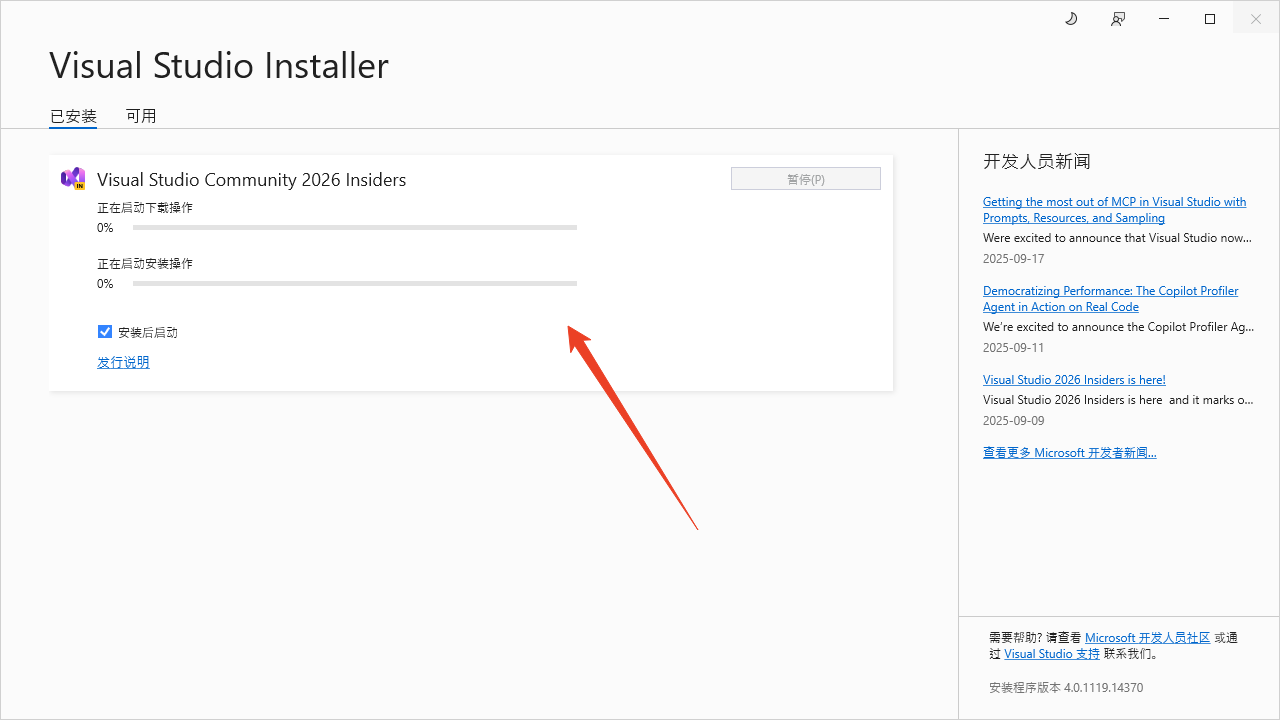Toggle the dark theme moon icon

[1071, 19]
